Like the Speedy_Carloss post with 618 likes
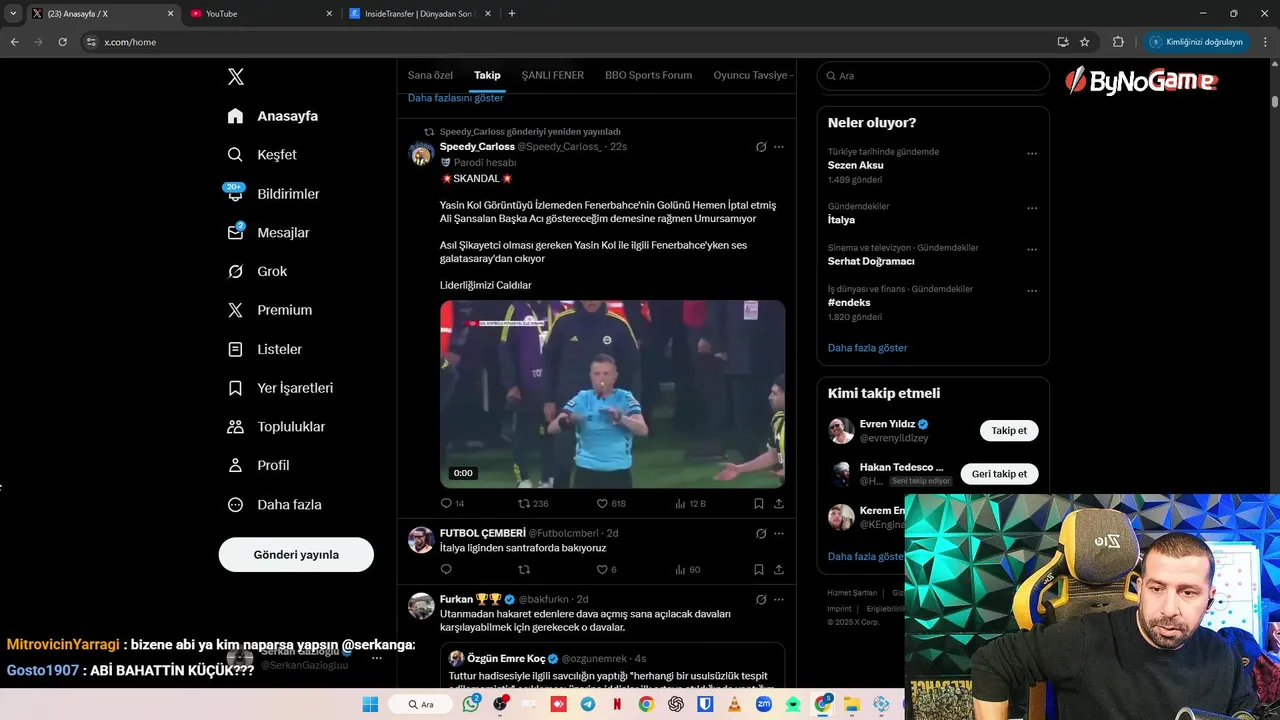 tap(603, 504)
